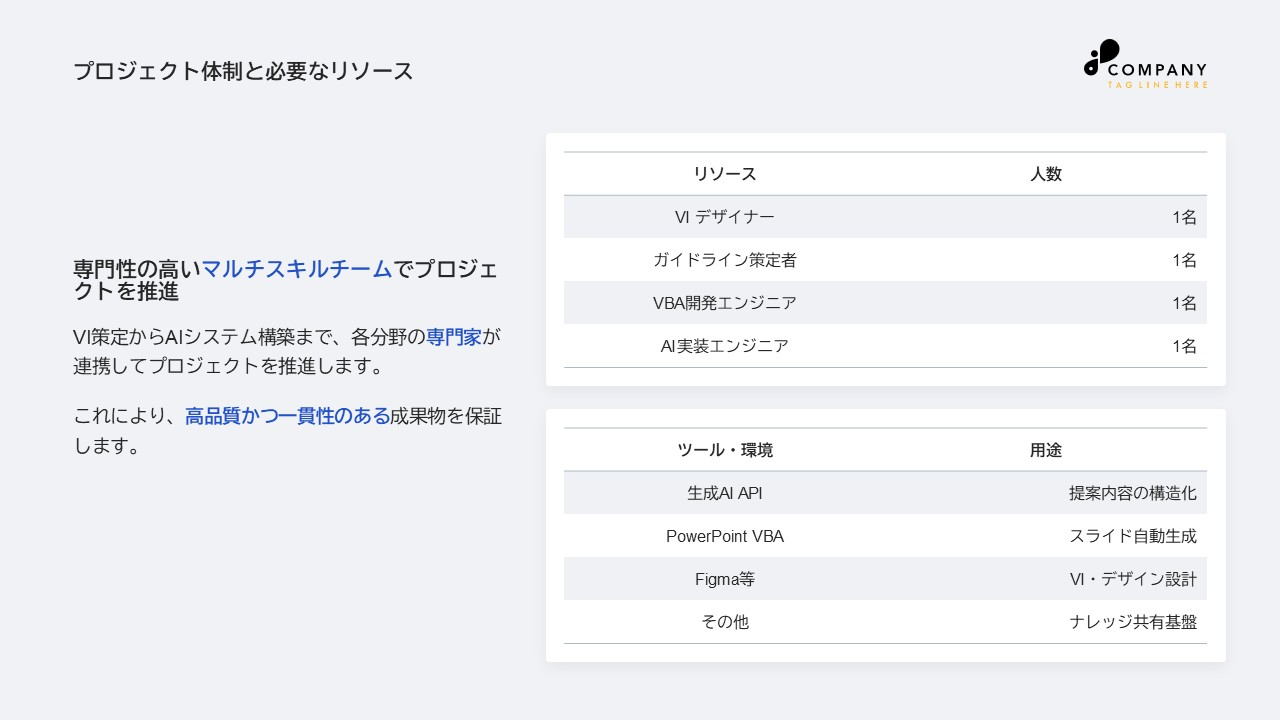Viewport: 1280px width, 720px height.
Task: Click the 1名 cell beside AI実装エンジニア
Action: (1184, 345)
